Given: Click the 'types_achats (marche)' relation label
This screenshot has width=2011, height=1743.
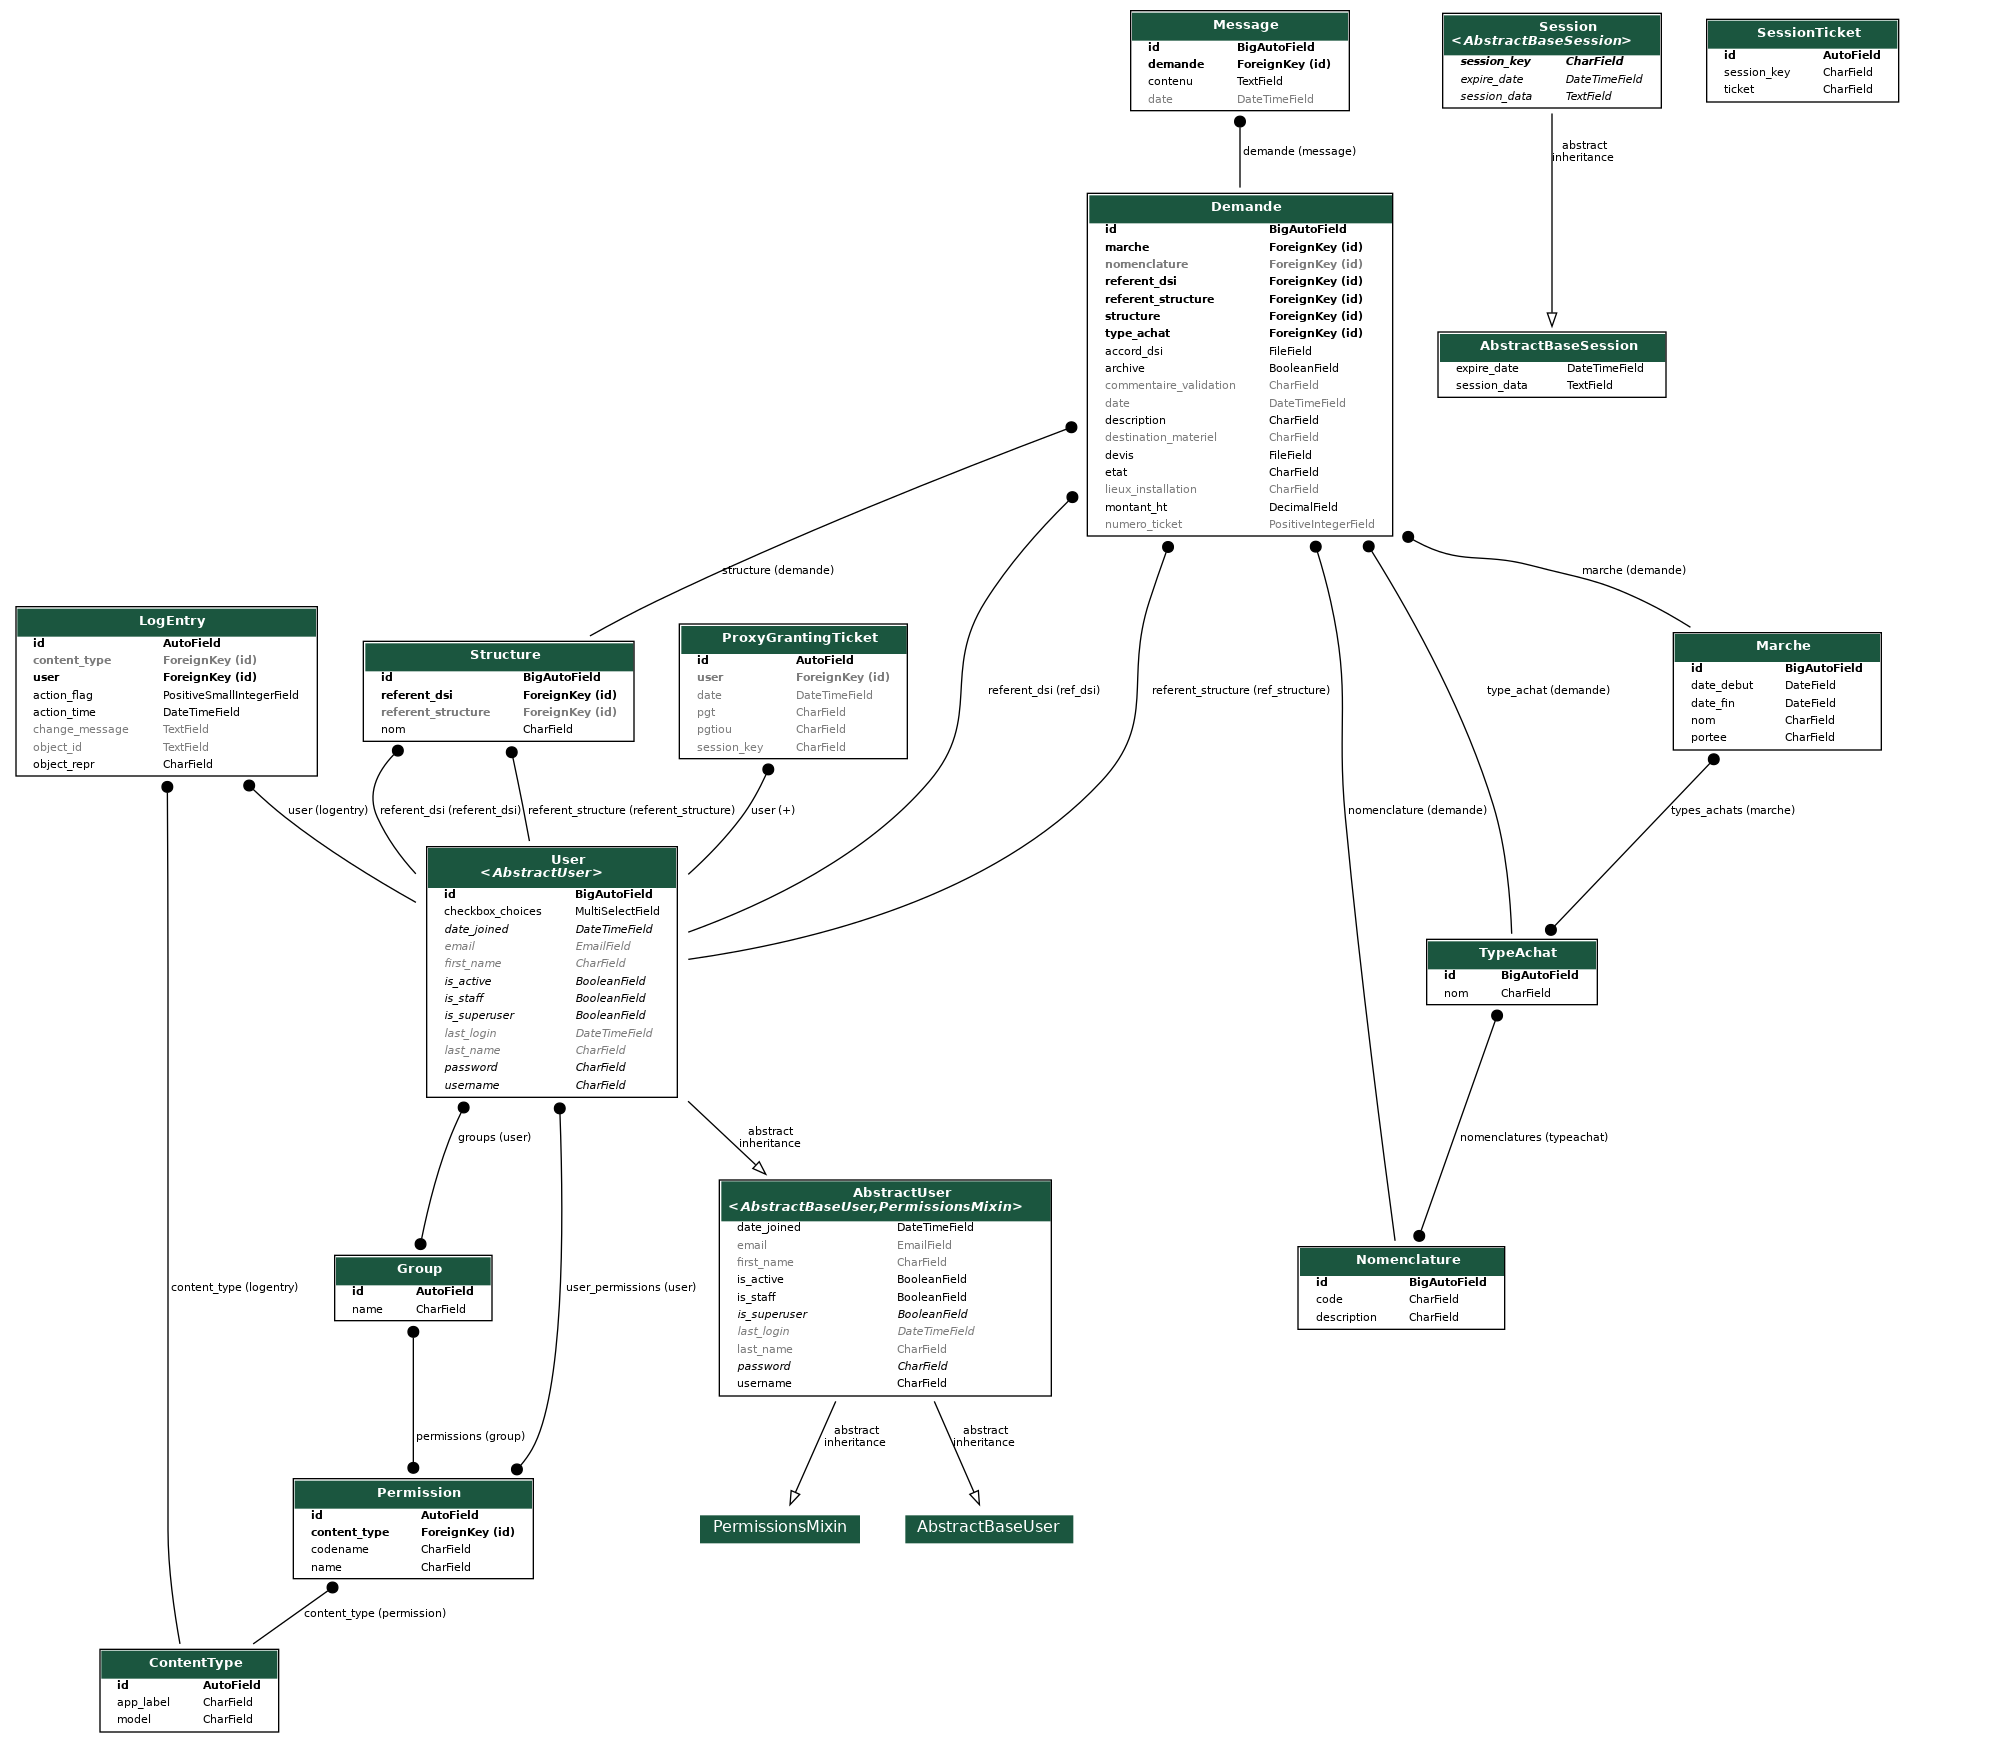Looking at the screenshot, I should coord(1732,810).
